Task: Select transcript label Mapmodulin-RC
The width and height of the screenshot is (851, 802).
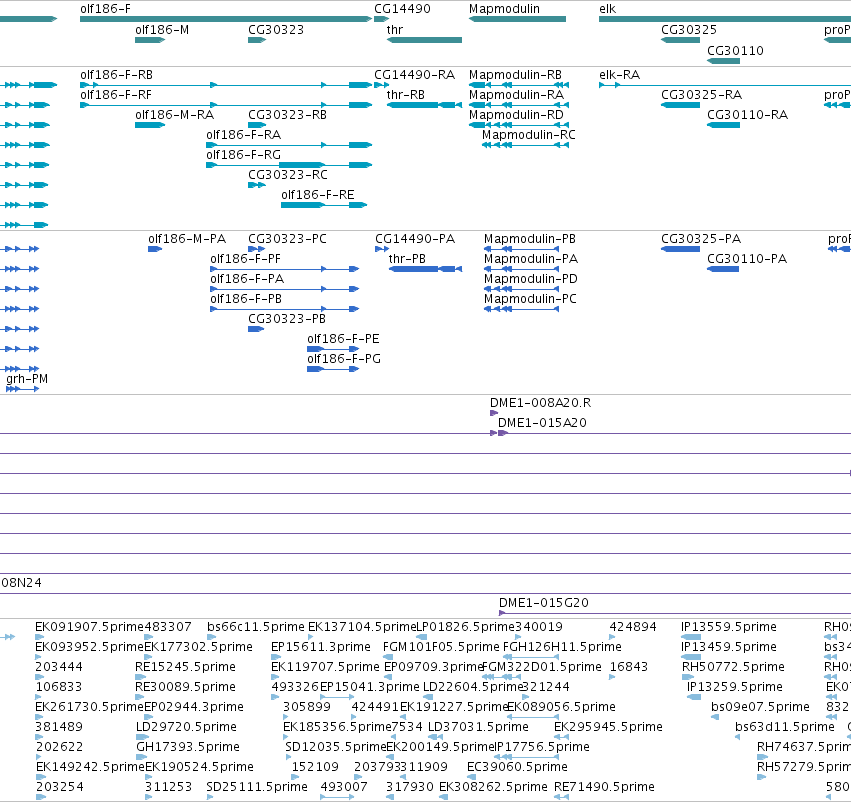Action: point(529,135)
